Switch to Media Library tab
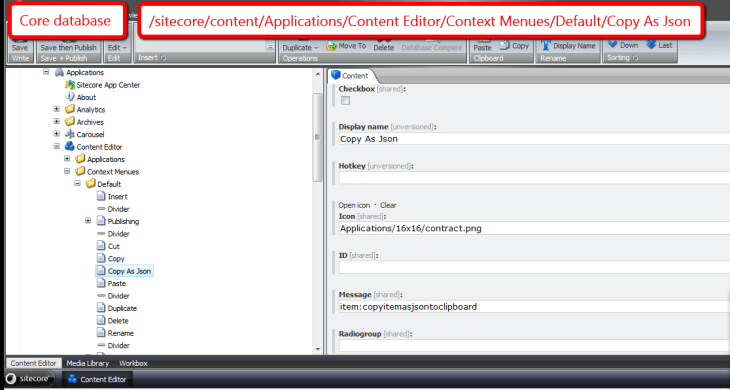 (88, 363)
